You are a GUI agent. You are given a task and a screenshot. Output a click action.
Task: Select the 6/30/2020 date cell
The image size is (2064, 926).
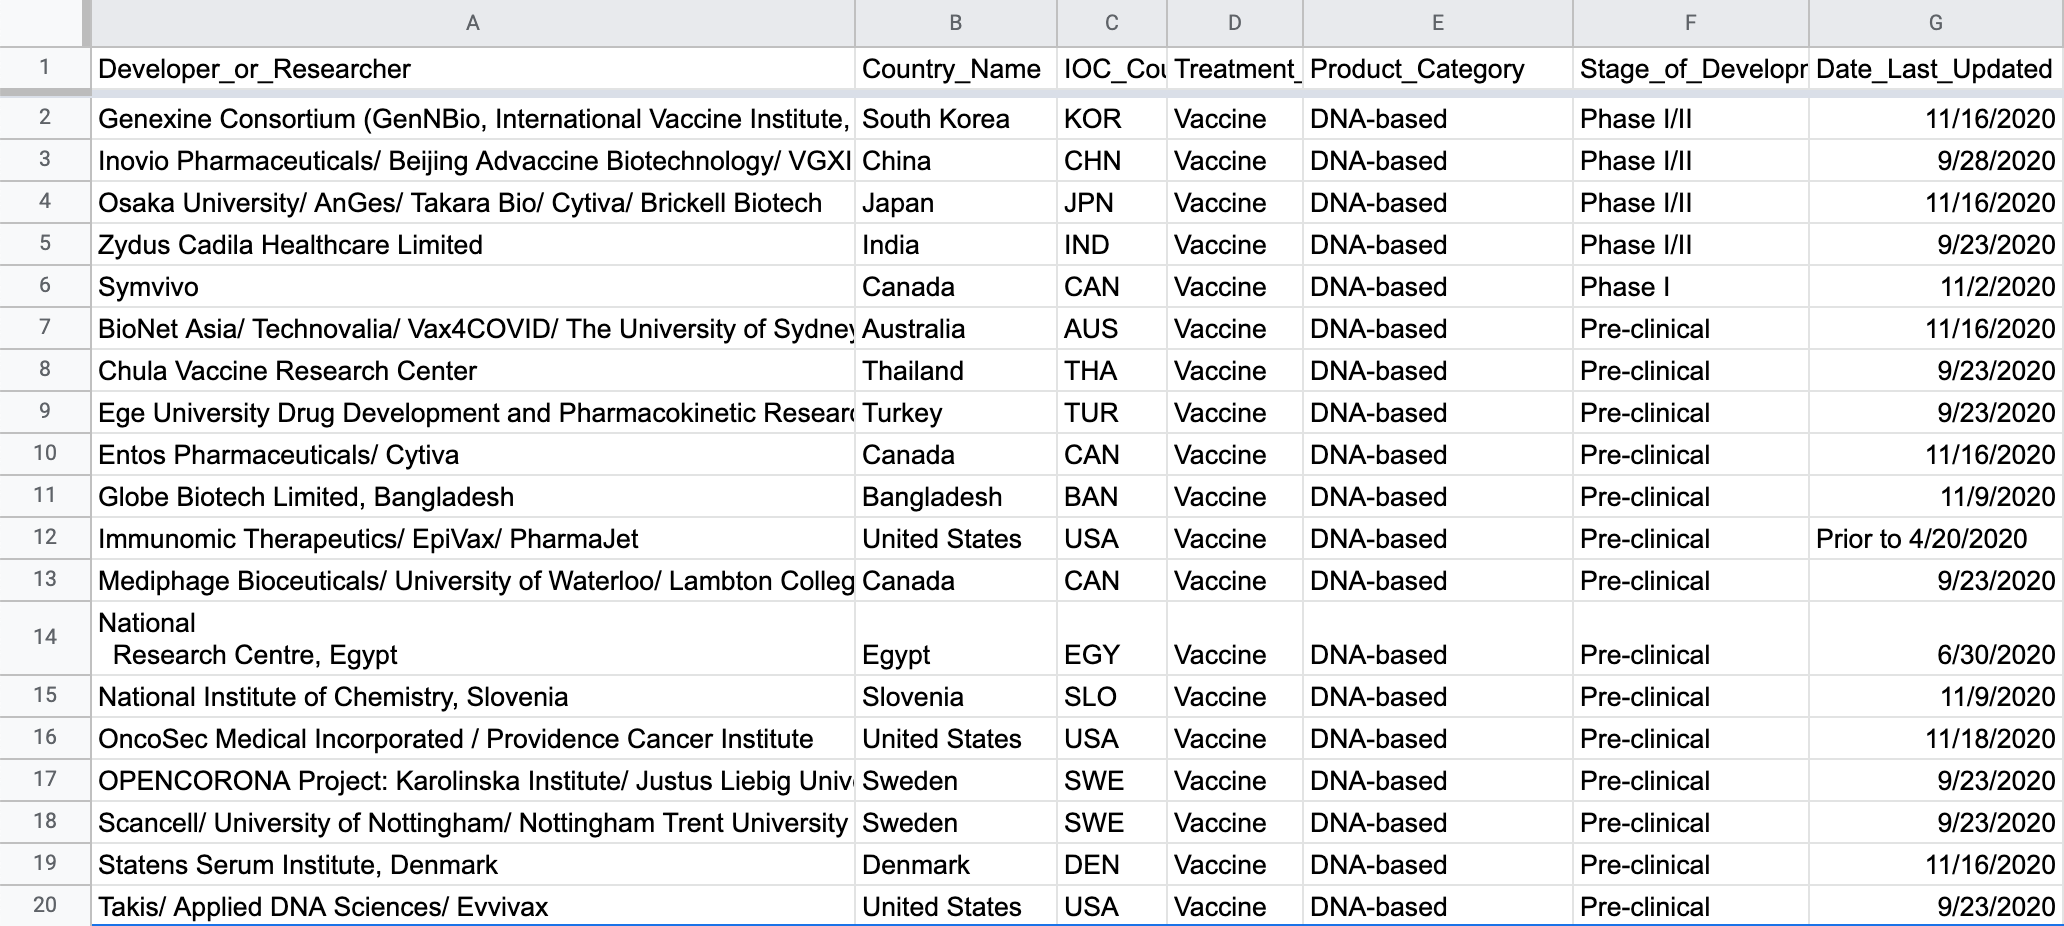(x=1995, y=654)
